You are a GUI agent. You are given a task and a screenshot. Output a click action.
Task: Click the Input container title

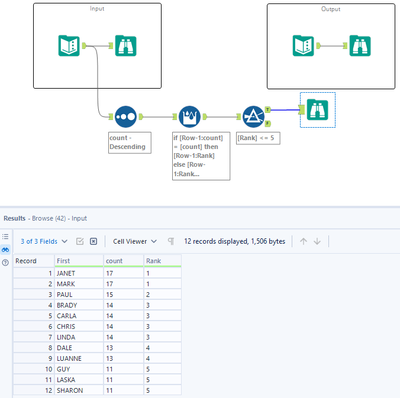97,9
